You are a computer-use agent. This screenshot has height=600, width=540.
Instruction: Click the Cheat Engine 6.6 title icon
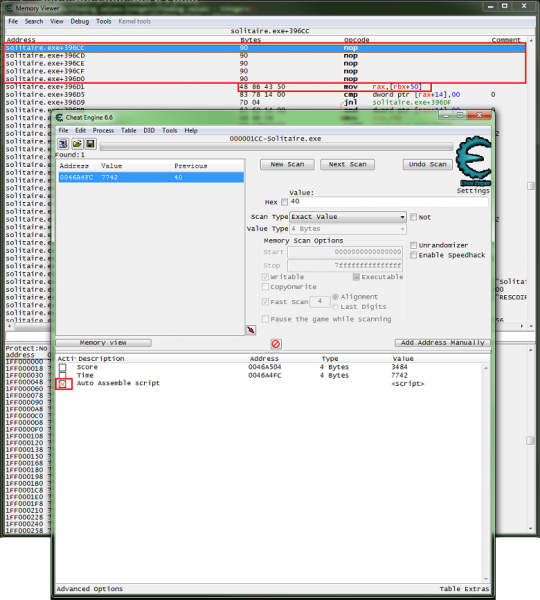pos(59,117)
